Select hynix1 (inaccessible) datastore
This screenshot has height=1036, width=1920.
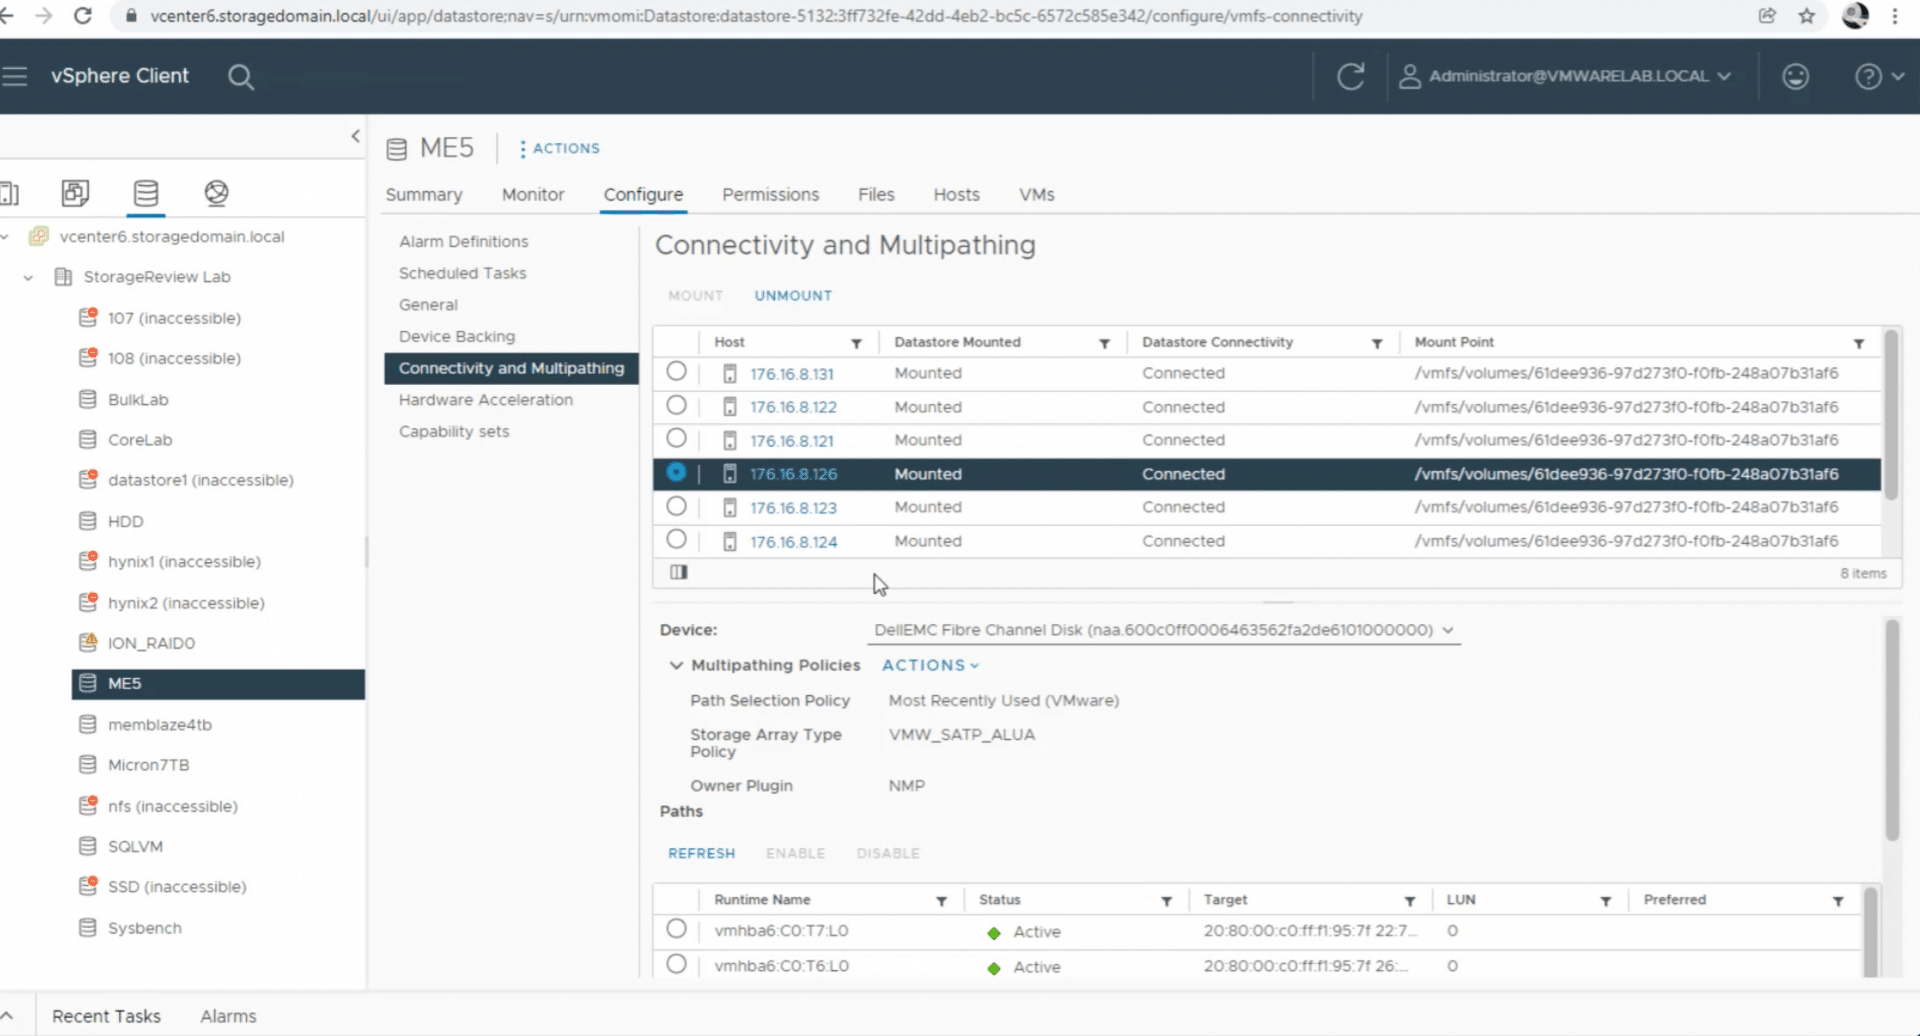(184, 562)
